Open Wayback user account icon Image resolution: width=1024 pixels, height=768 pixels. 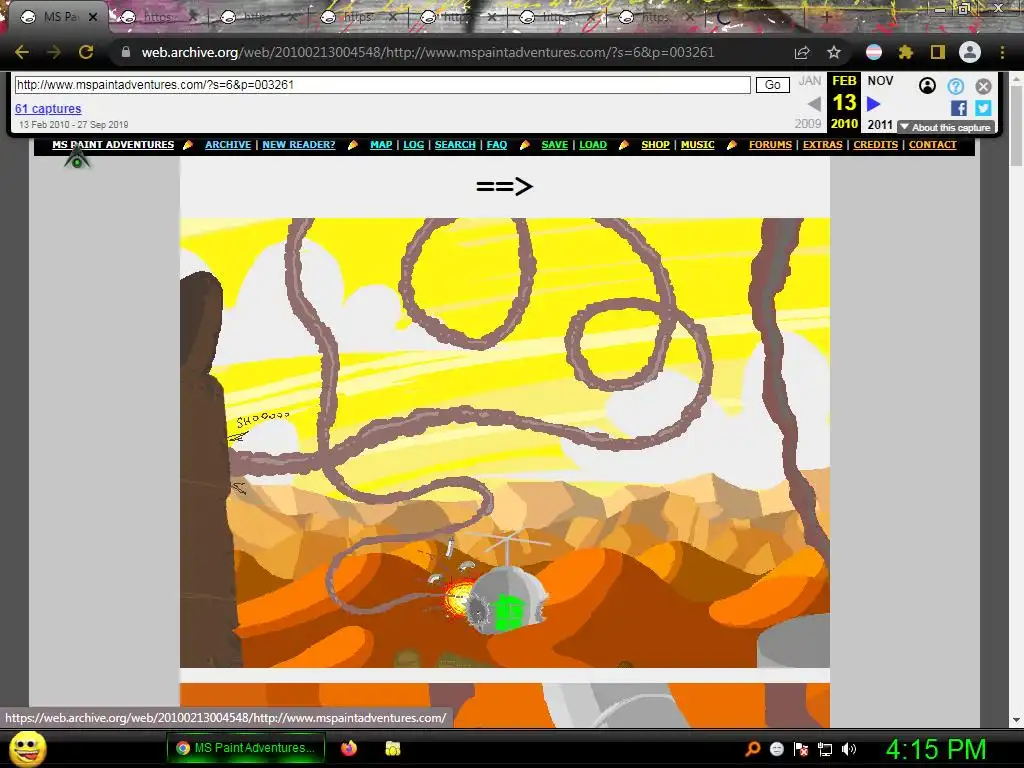(927, 86)
